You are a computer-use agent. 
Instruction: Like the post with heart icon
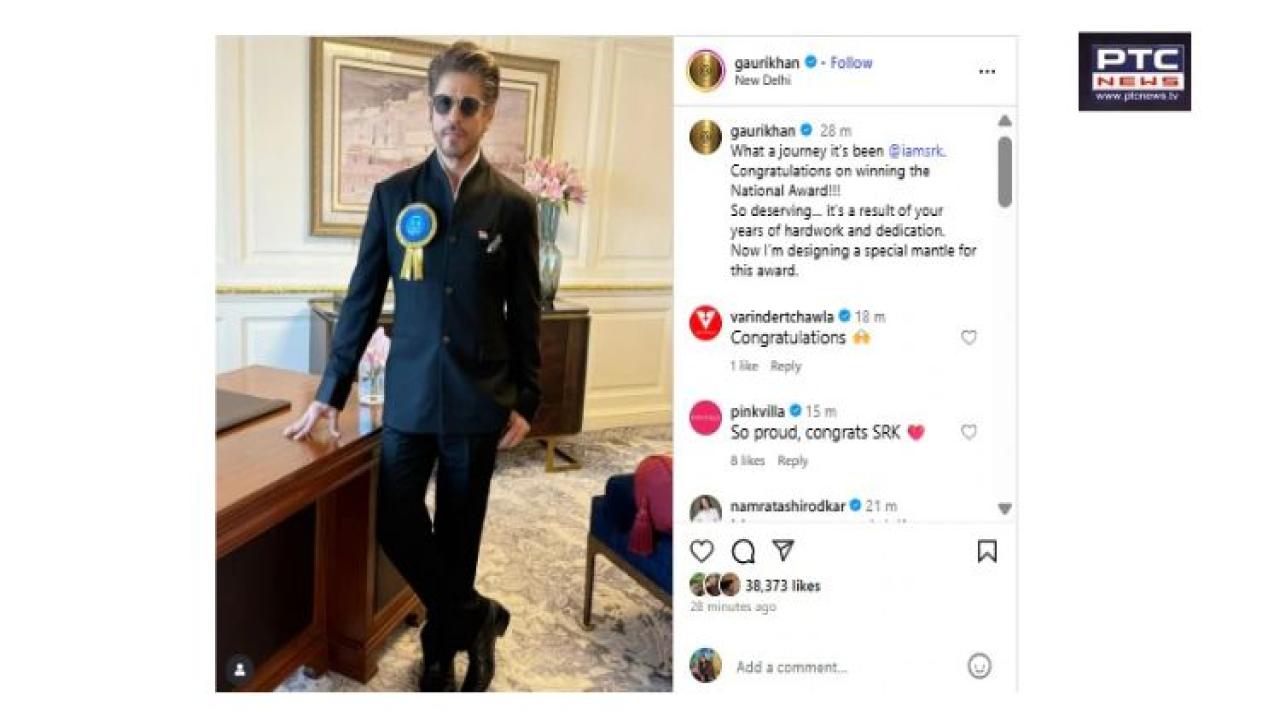point(702,551)
